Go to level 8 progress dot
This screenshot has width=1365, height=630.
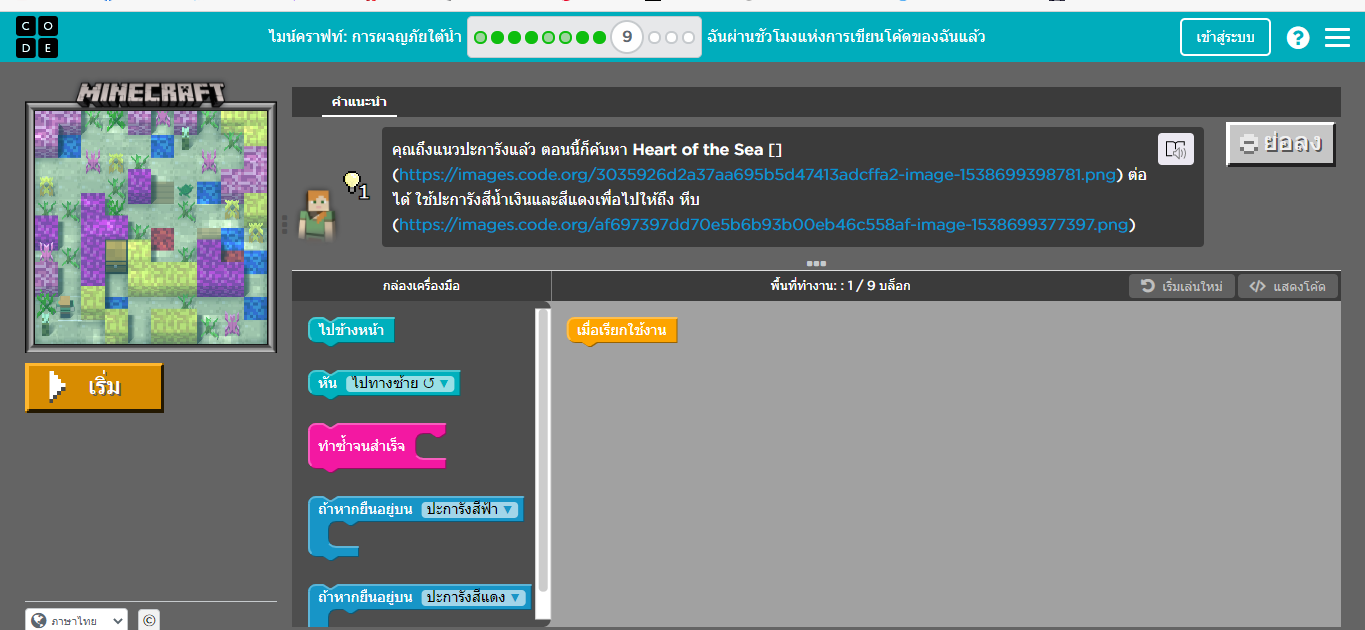pyautogui.click(x=599, y=38)
